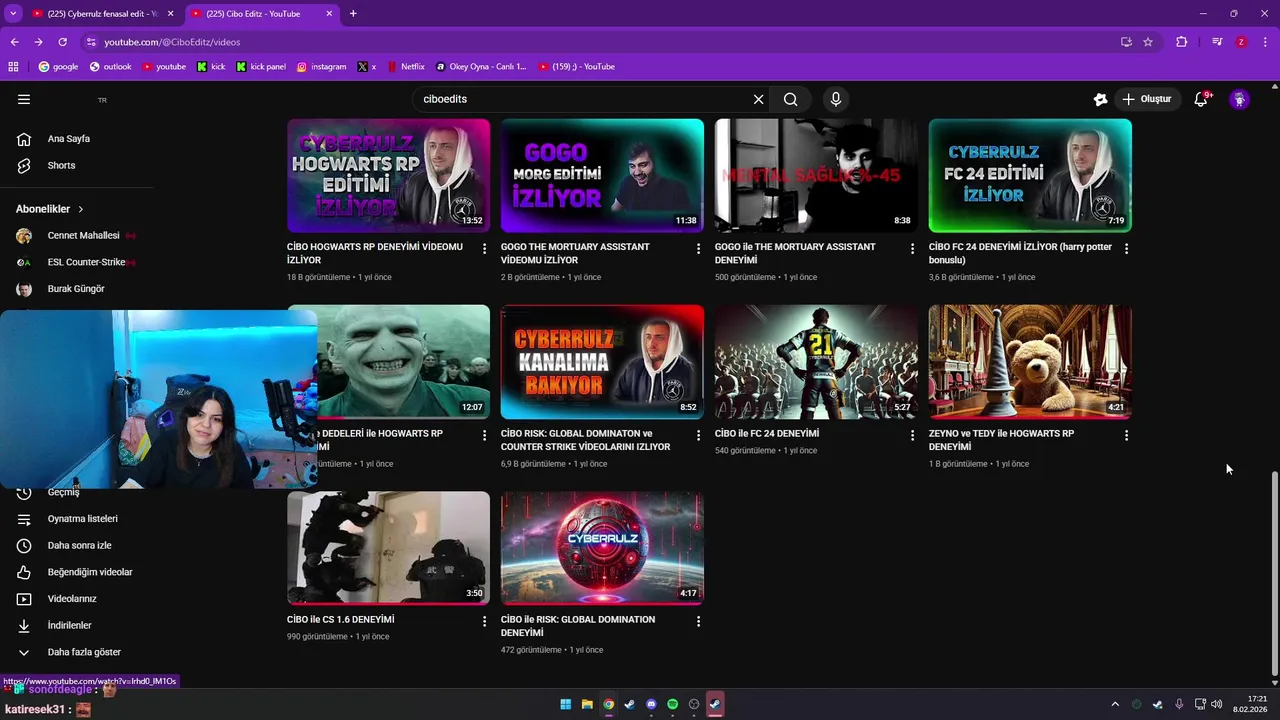
Task: Switch to the Cyberrulz fenasal edit tab
Action: (101, 14)
